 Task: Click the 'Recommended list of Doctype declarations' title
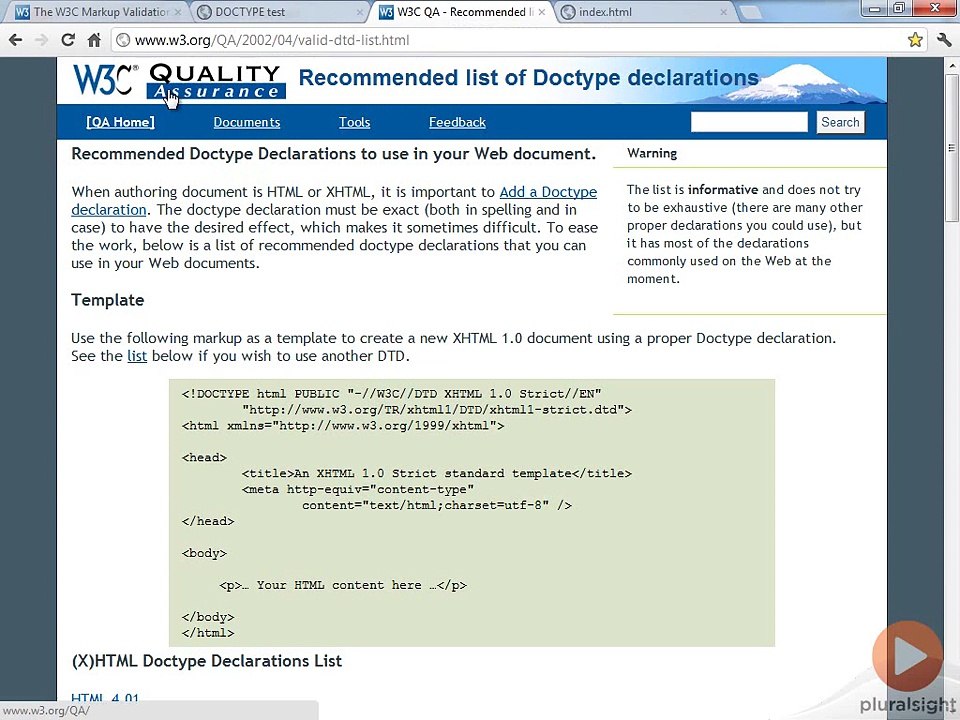click(529, 78)
